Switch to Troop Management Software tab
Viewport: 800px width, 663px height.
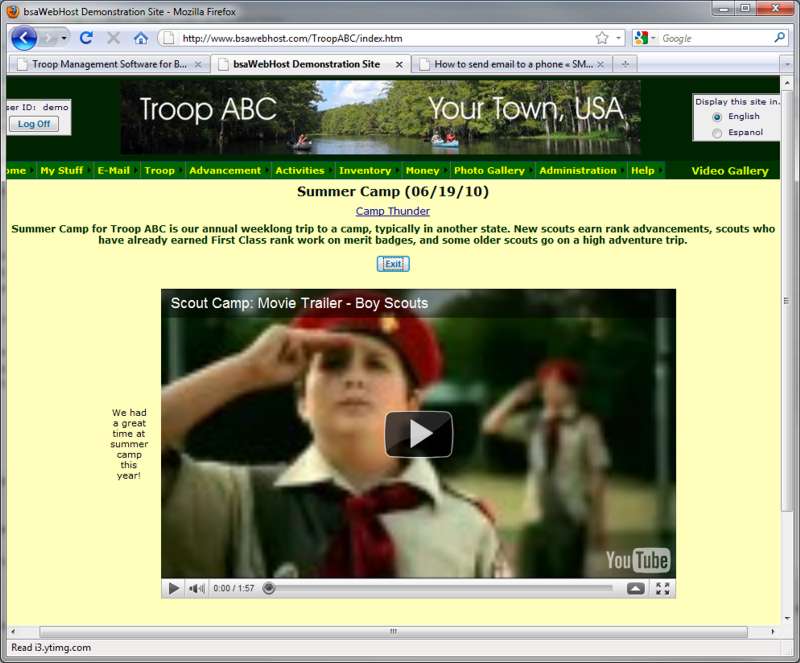(x=109, y=64)
